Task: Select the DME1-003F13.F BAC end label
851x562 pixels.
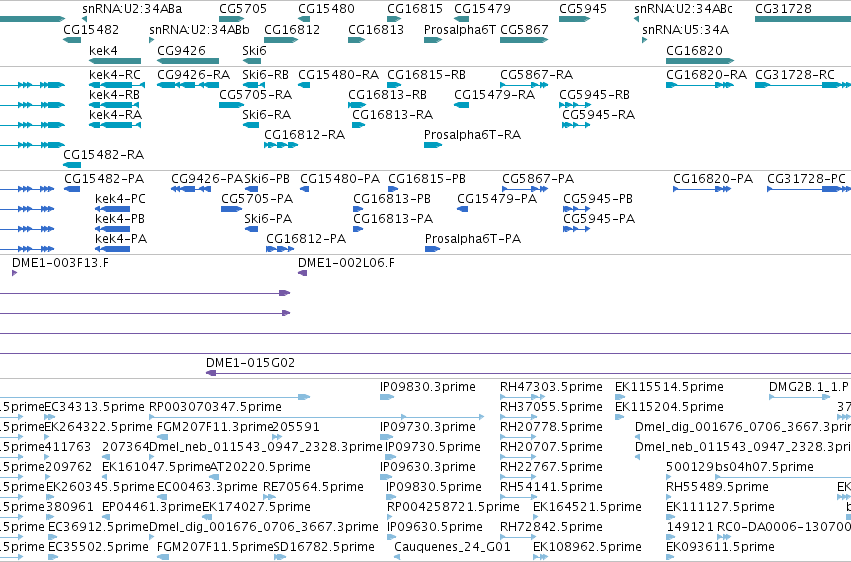Action: point(60,263)
